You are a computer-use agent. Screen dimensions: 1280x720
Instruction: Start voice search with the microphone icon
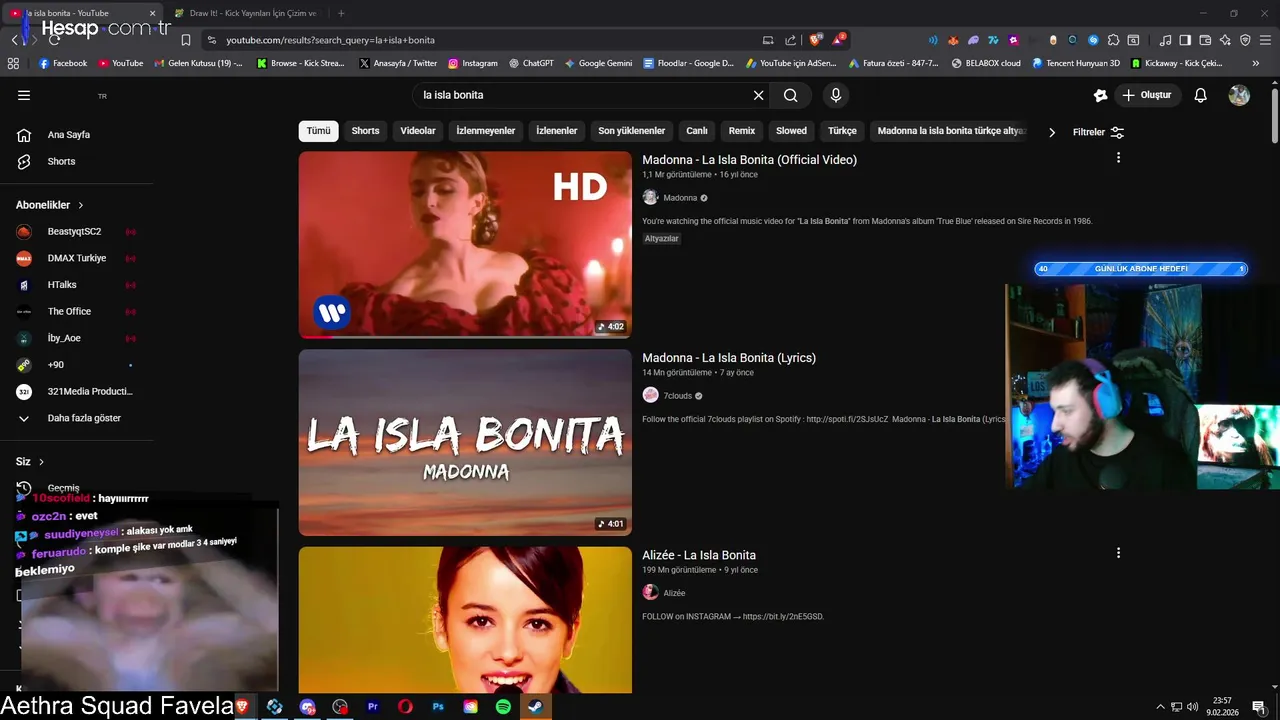(836, 95)
